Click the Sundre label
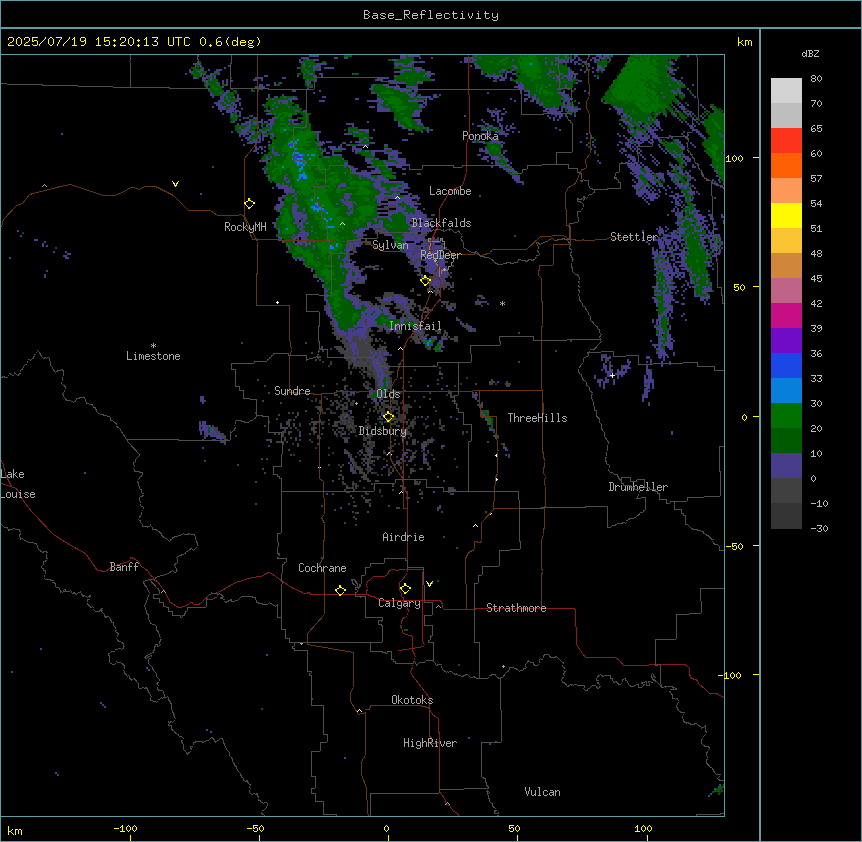This screenshot has width=862, height=842. click(x=292, y=391)
